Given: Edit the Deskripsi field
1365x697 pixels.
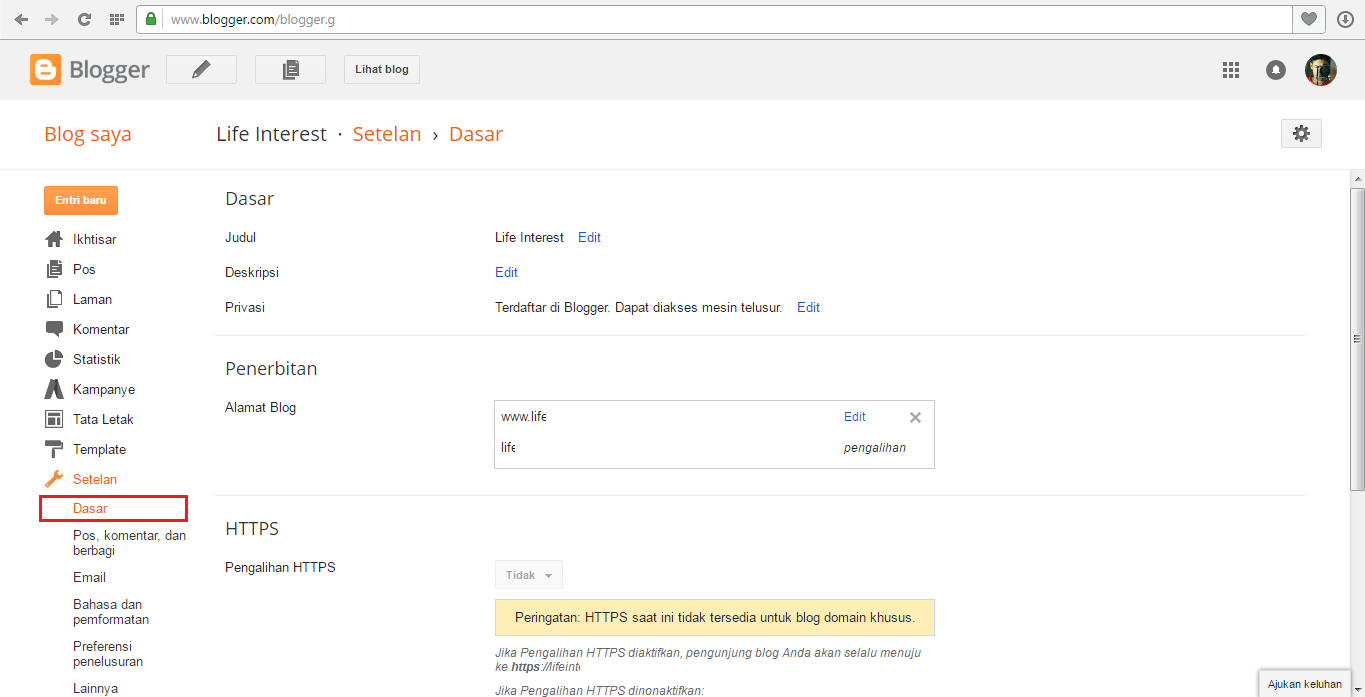Looking at the screenshot, I should point(506,272).
